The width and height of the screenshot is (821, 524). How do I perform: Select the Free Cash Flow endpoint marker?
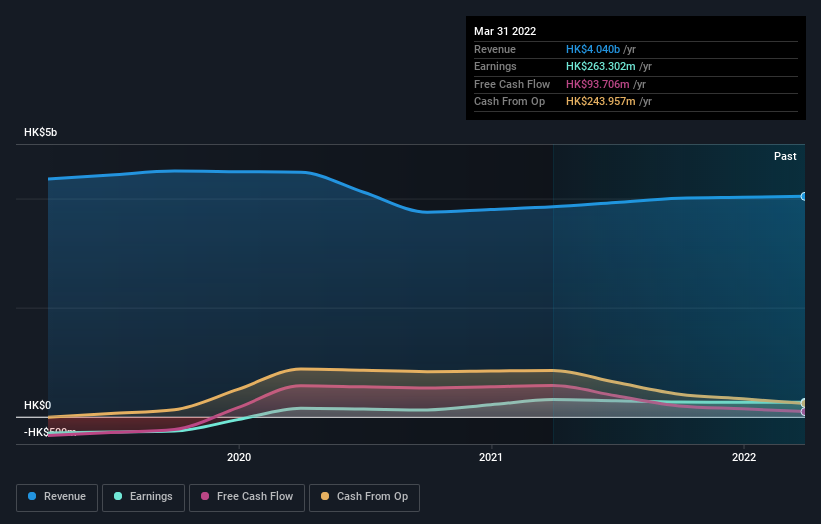pyautogui.click(x=804, y=412)
